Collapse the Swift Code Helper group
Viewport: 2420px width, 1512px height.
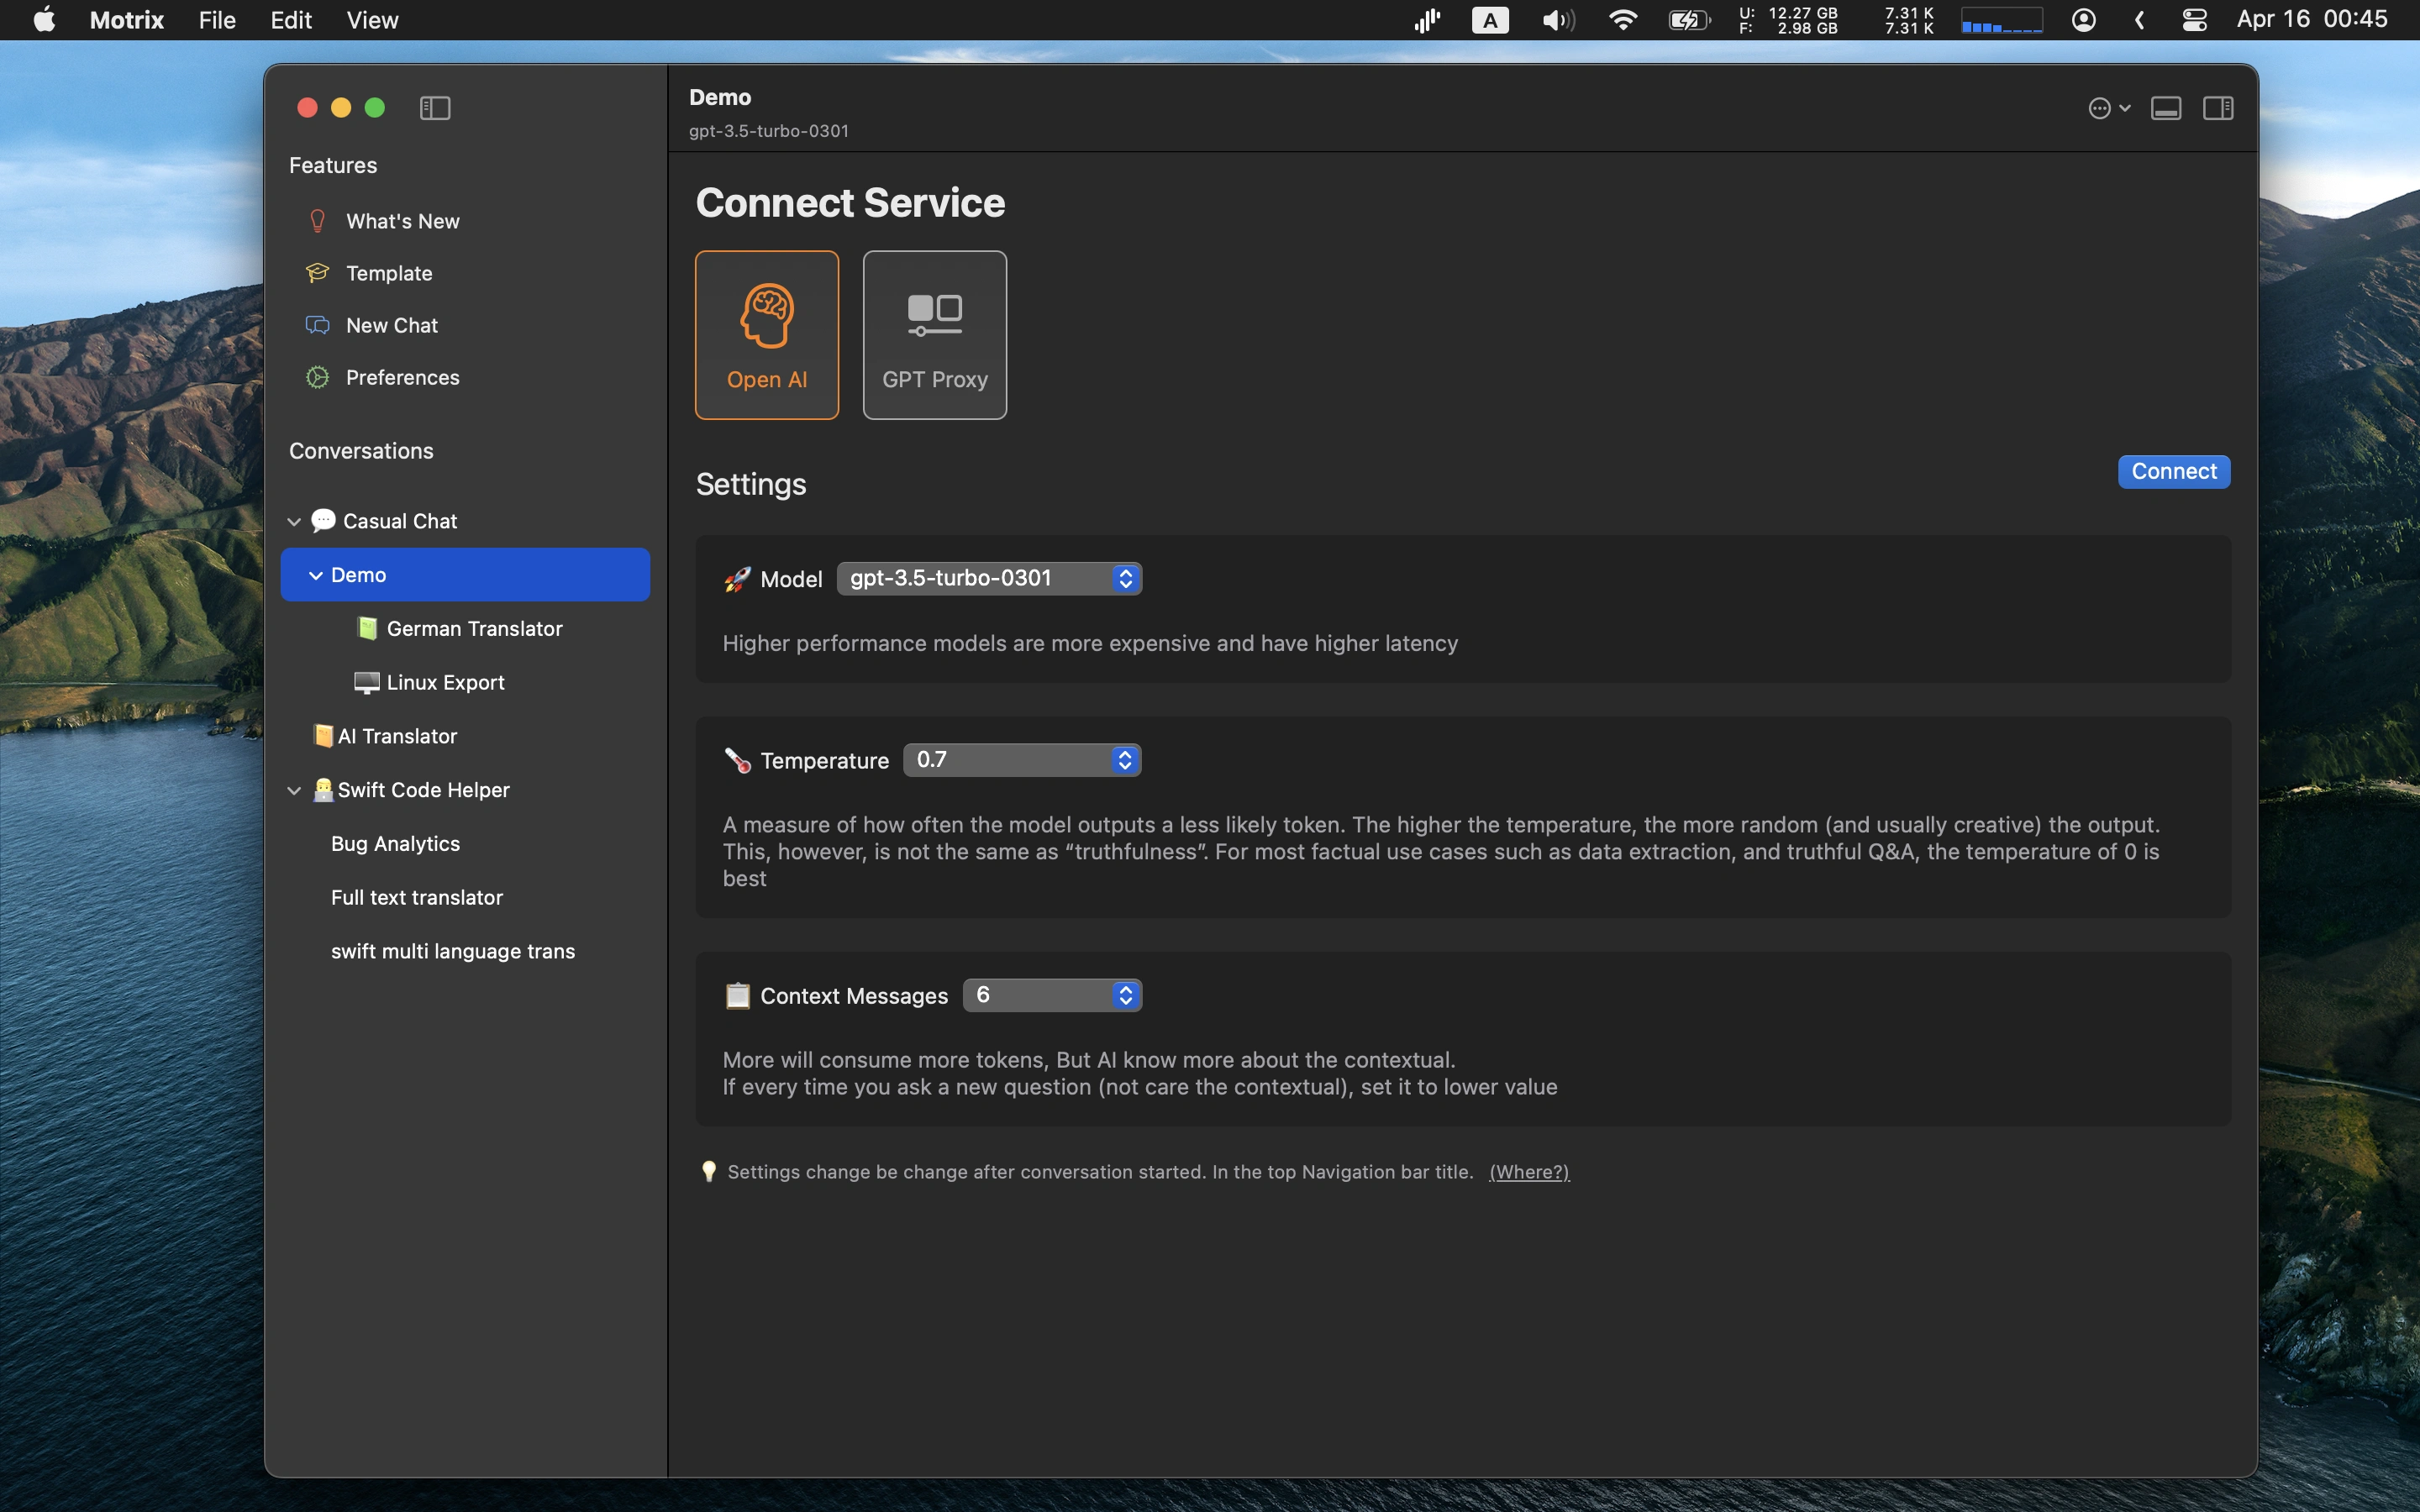tap(294, 790)
